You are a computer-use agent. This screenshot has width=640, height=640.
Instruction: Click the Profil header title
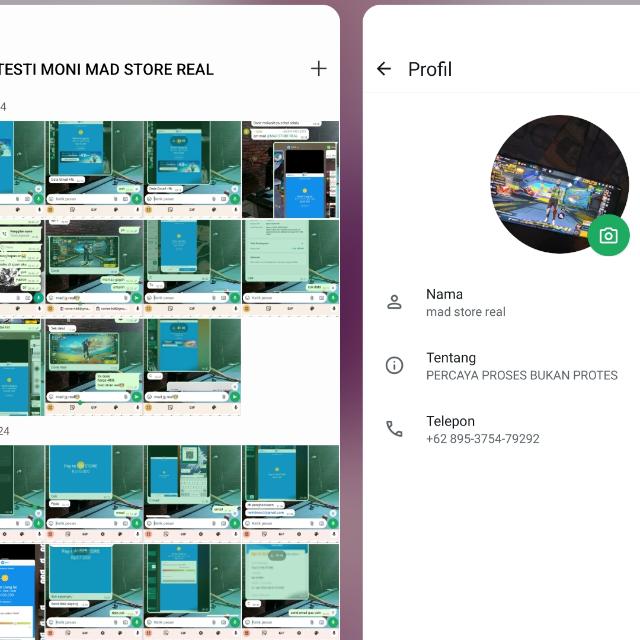[429, 69]
